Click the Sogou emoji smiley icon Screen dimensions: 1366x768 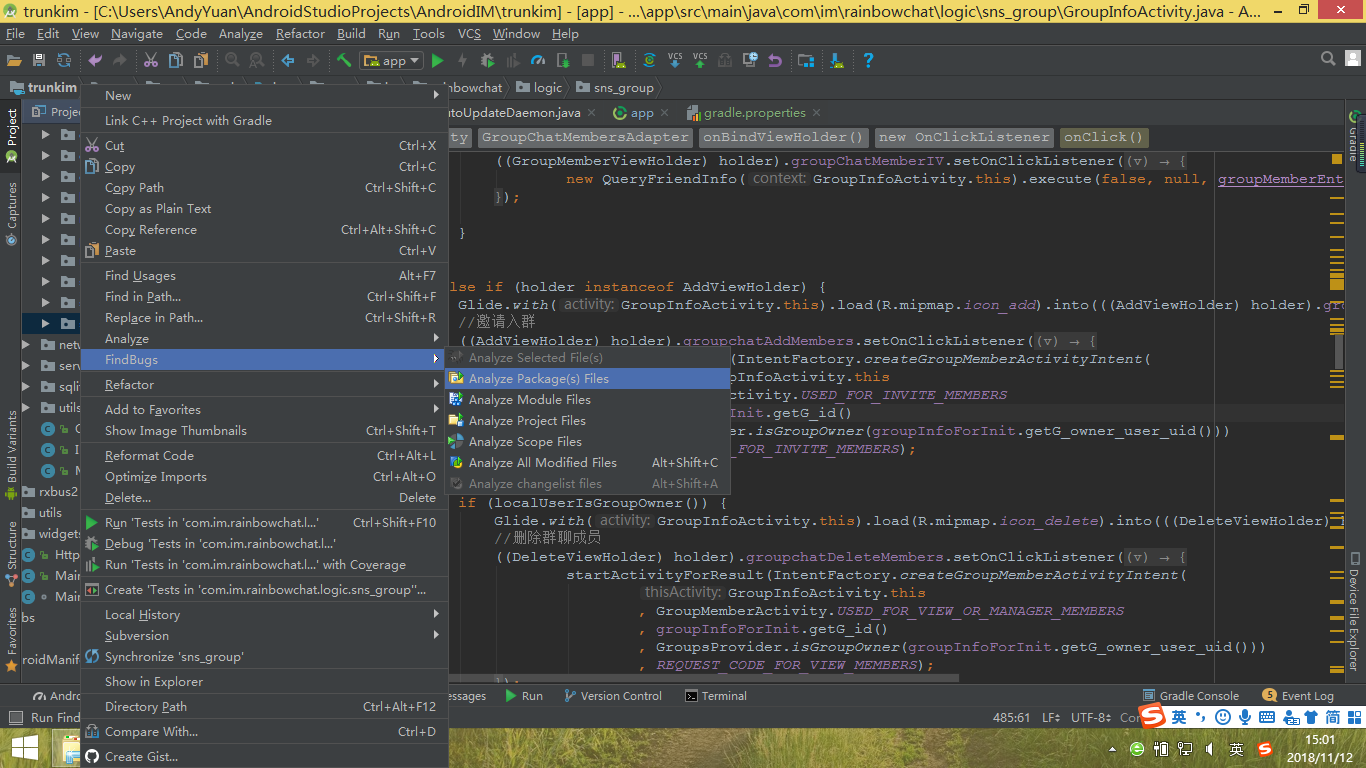click(1223, 717)
